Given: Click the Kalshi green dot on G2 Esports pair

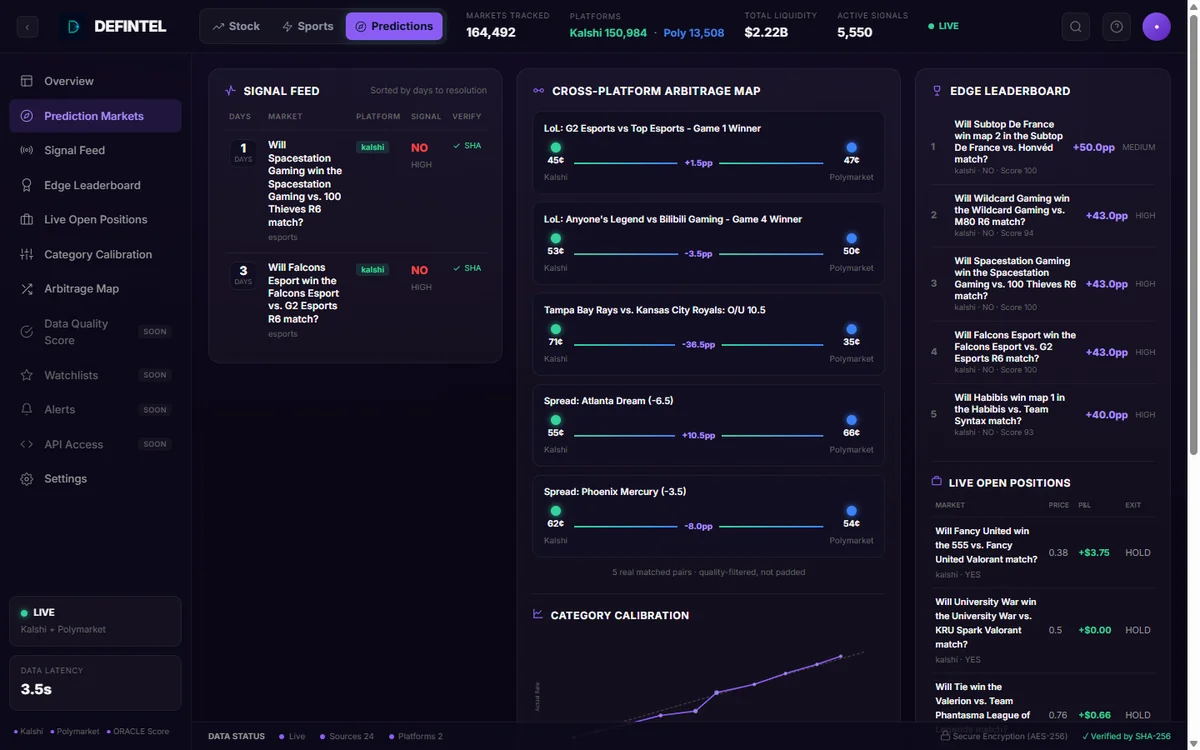Looking at the screenshot, I should (556, 147).
